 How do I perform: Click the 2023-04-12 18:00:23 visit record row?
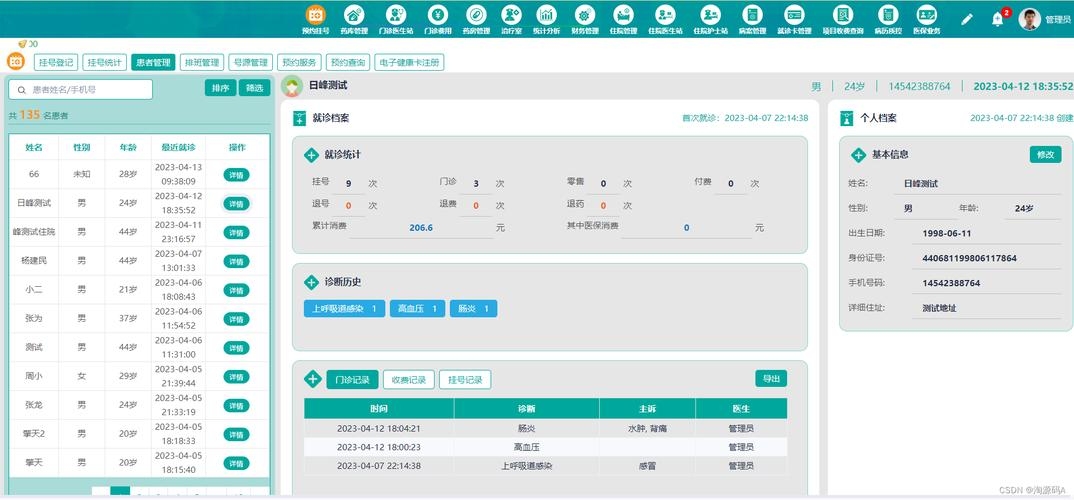[545, 447]
